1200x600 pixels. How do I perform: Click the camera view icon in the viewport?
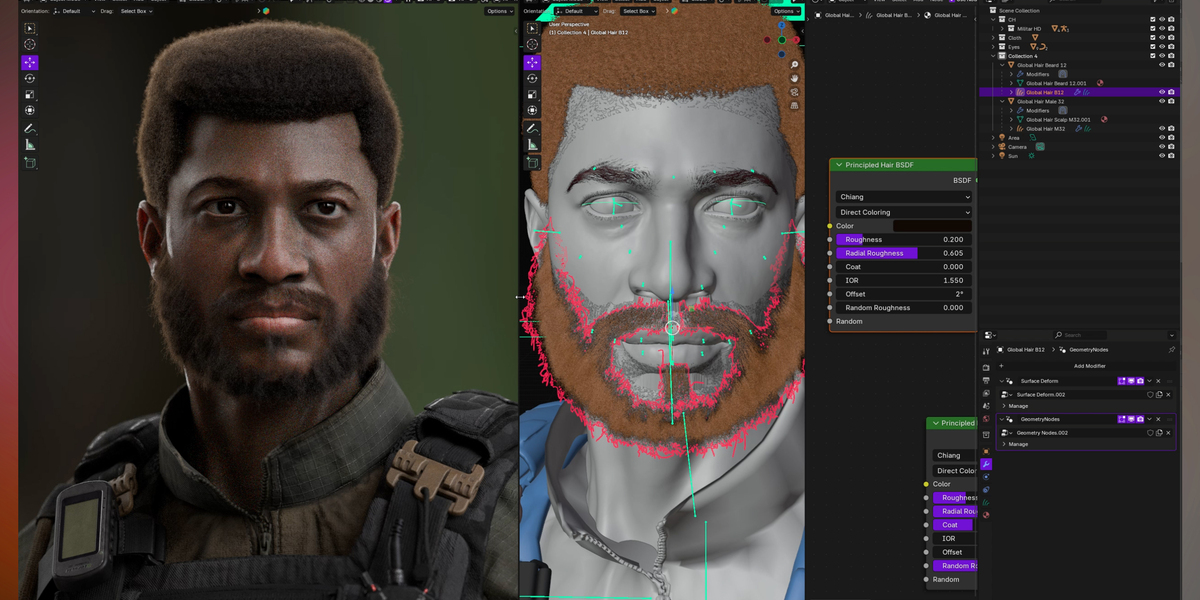[793, 91]
